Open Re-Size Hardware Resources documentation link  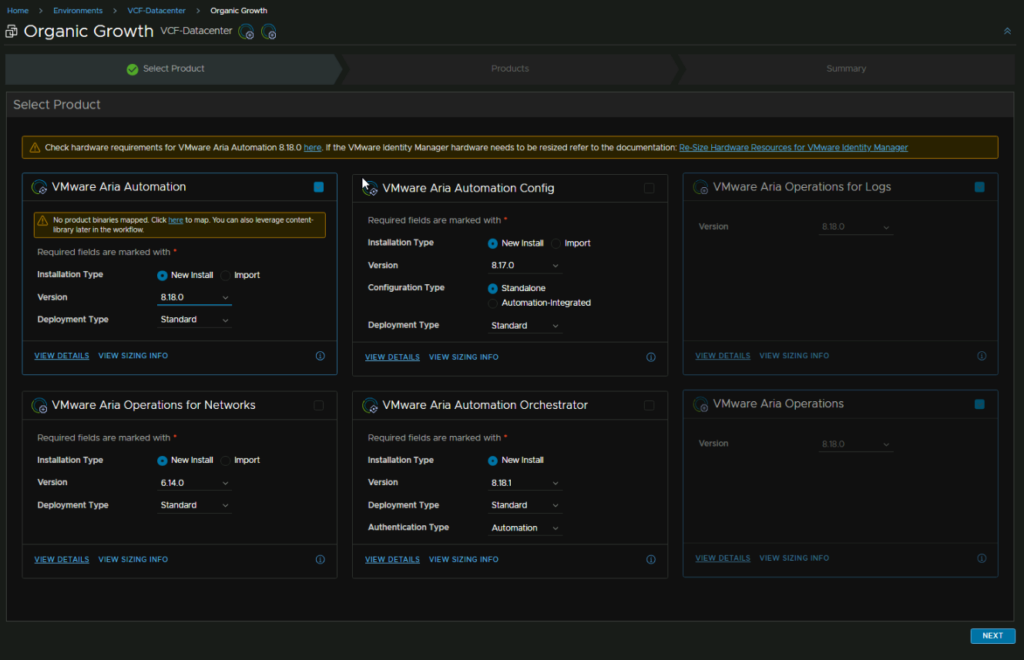coord(793,148)
